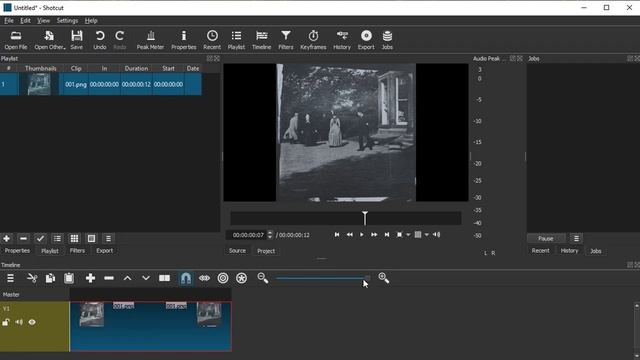Append clip to timeline with plus
640x360 pixels.
[x=90, y=278]
